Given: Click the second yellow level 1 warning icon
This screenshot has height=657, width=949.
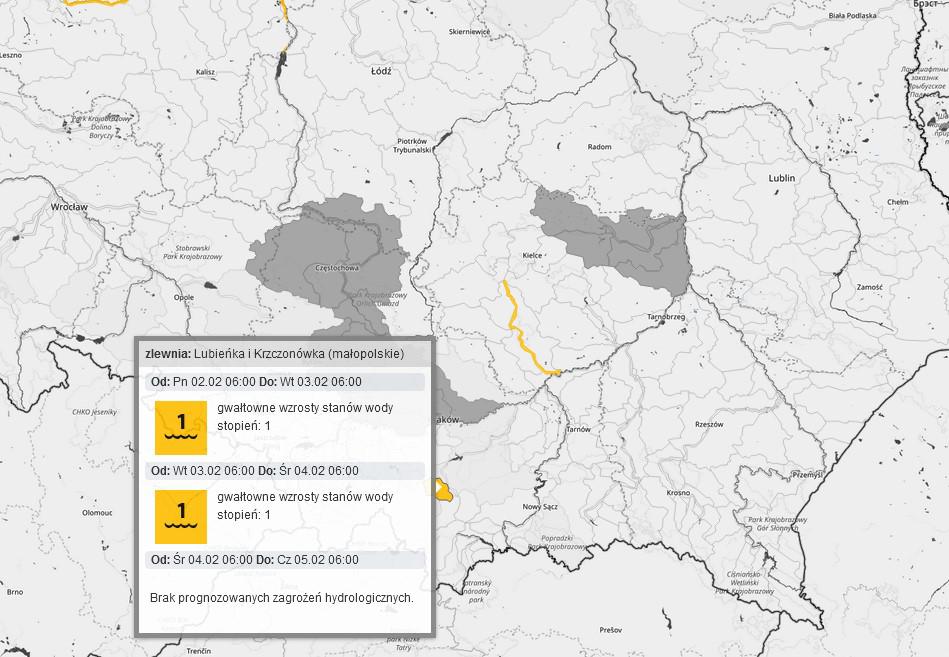Looking at the screenshot, I should click(x=181, y=516).
